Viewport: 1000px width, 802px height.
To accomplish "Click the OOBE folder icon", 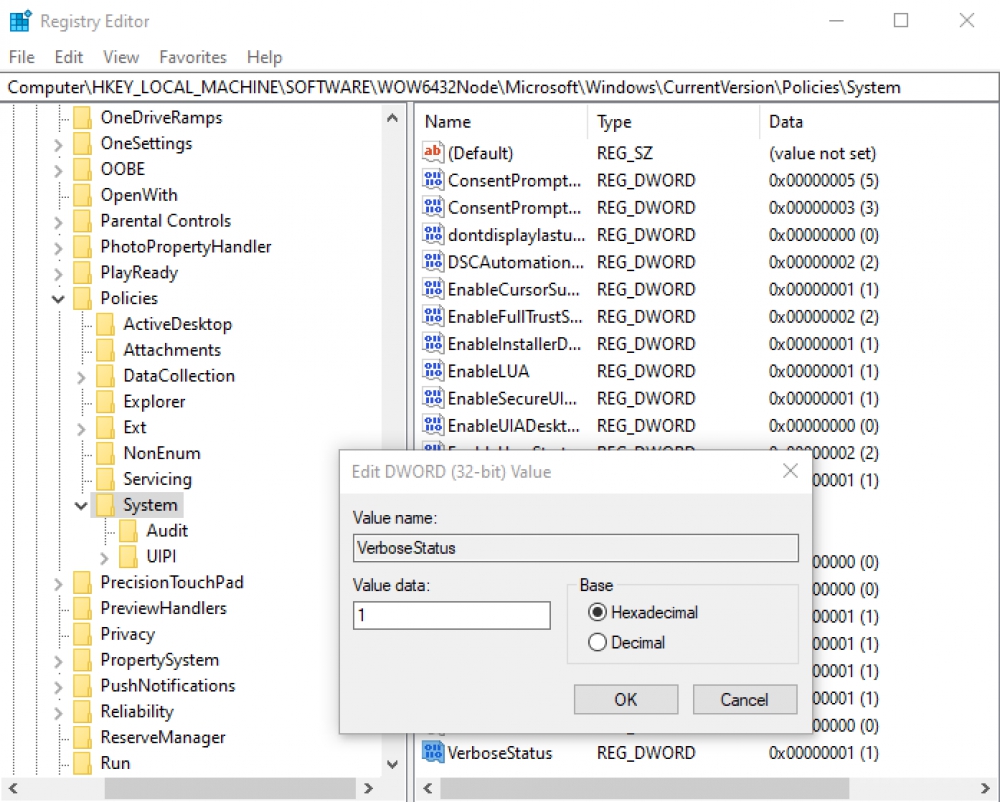I will pos(82,169).
